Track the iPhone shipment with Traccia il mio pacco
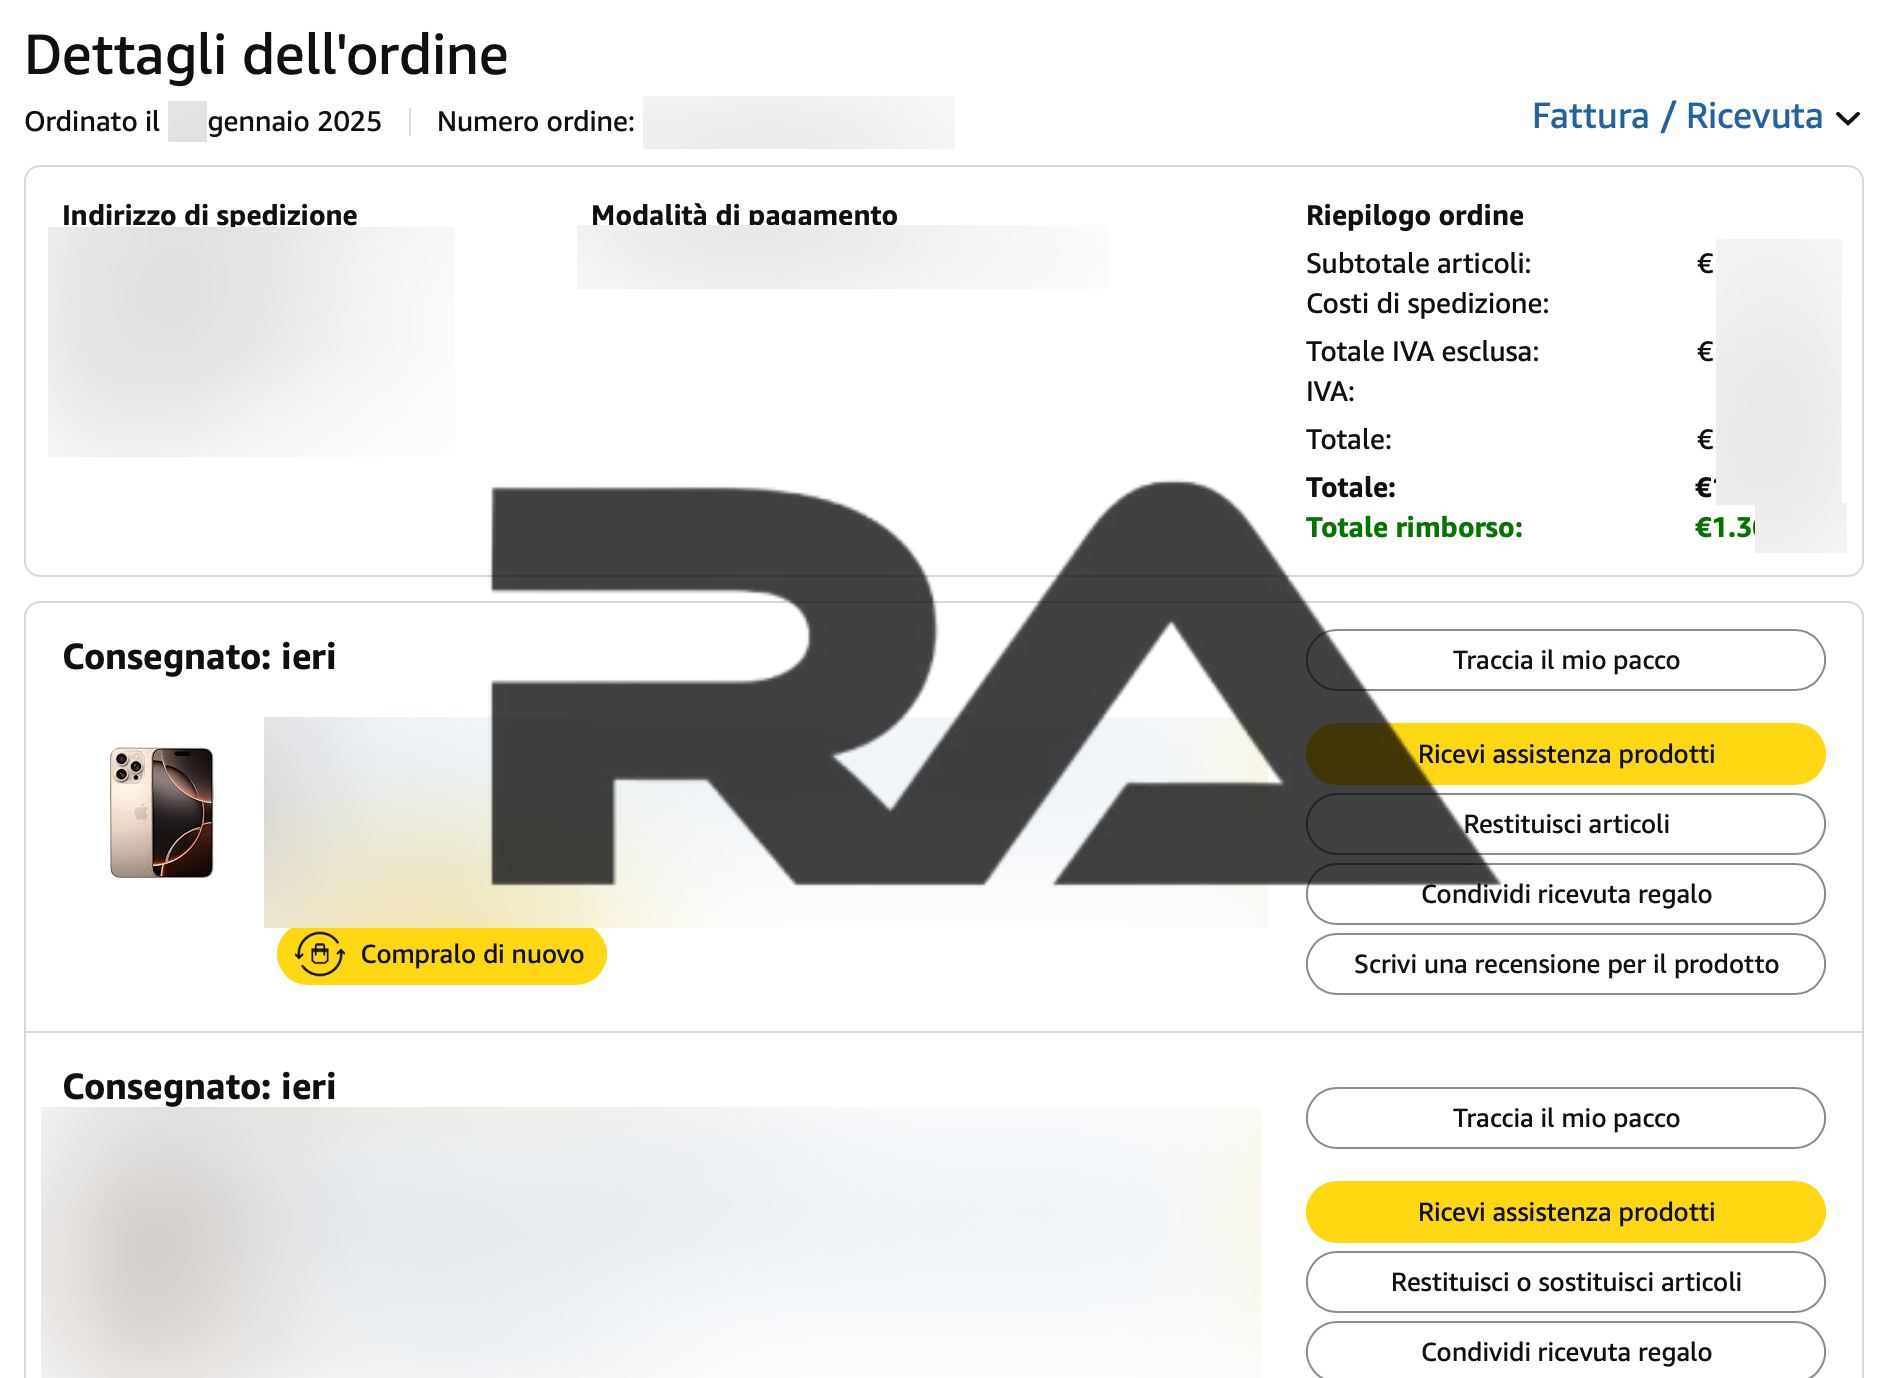The image size is (1888, 1378). pyautogui.click(x=1565, y=660)
